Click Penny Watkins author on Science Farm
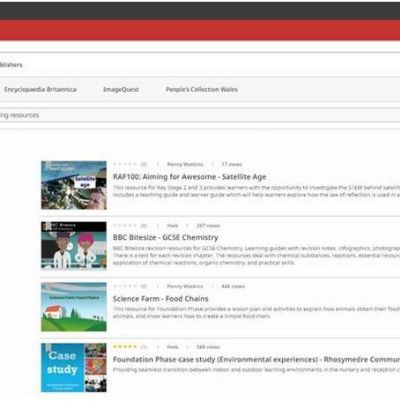Screen dimensions: 400x401 coord(185,286)
